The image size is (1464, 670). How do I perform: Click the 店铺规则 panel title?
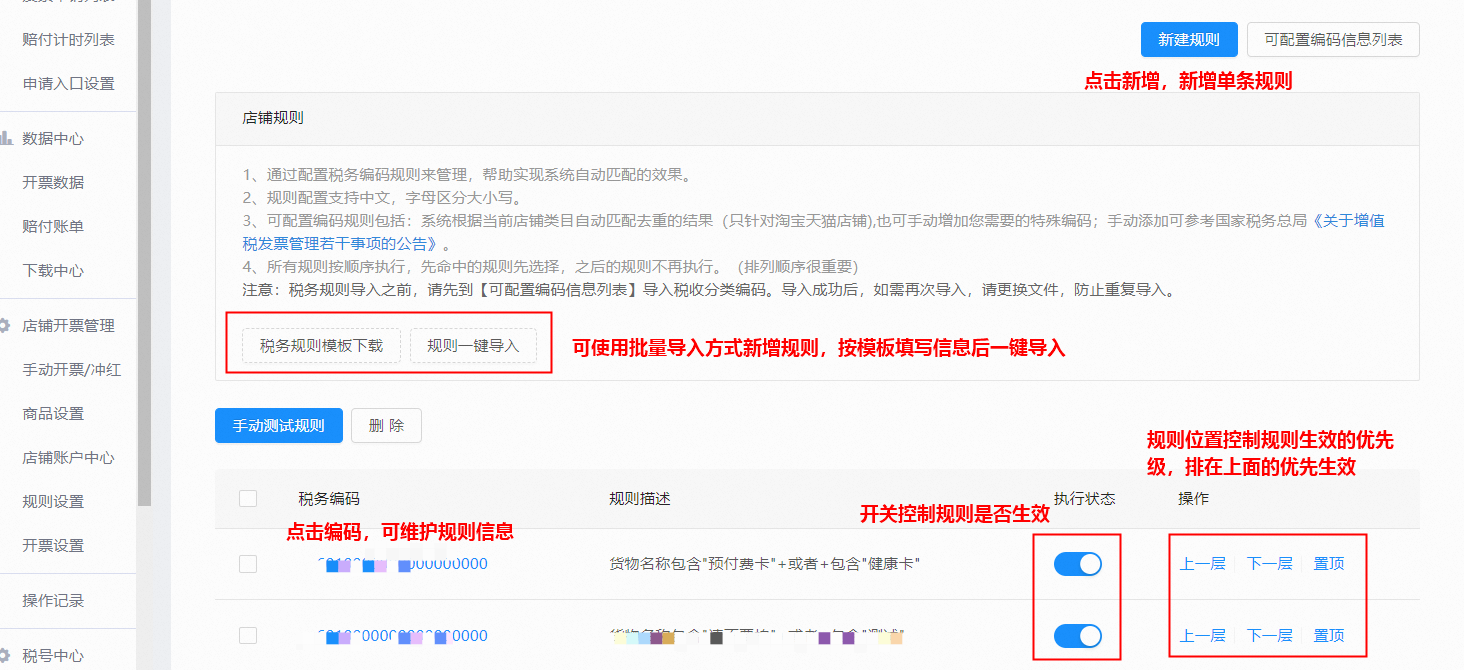[273, 118]
